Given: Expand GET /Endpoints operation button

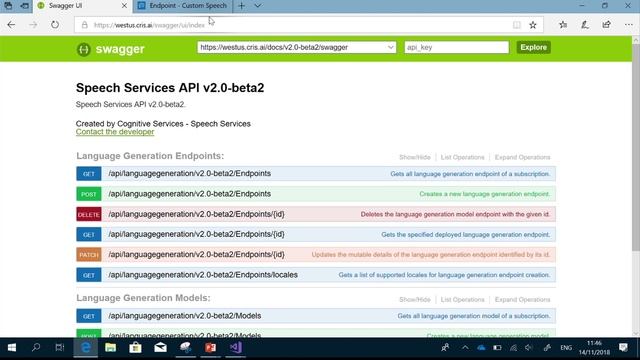Looking at the screenshot, I should pos(89,173).
